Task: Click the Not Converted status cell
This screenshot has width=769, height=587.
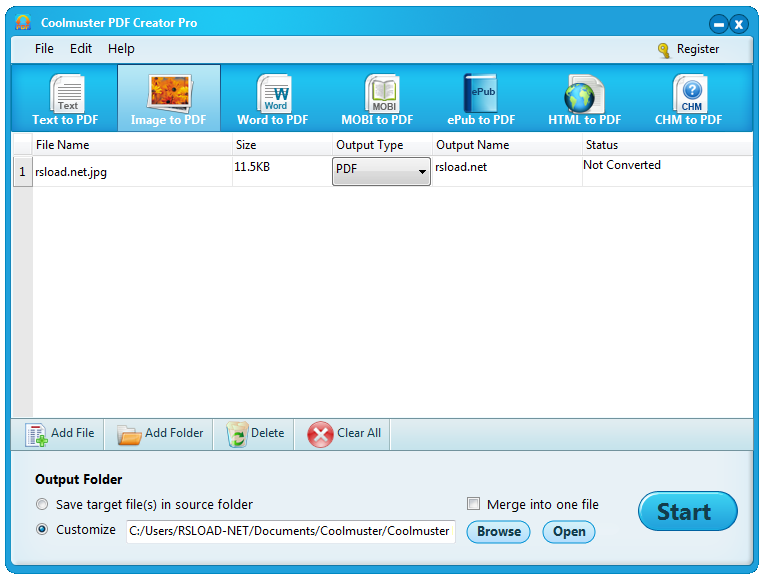Action: tap(667, 172)
